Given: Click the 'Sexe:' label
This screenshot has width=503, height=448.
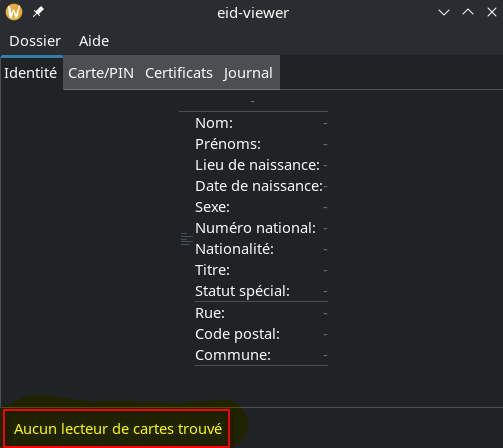Looking at the screenshot, I should pyautogui.click(x=213, y=207).
